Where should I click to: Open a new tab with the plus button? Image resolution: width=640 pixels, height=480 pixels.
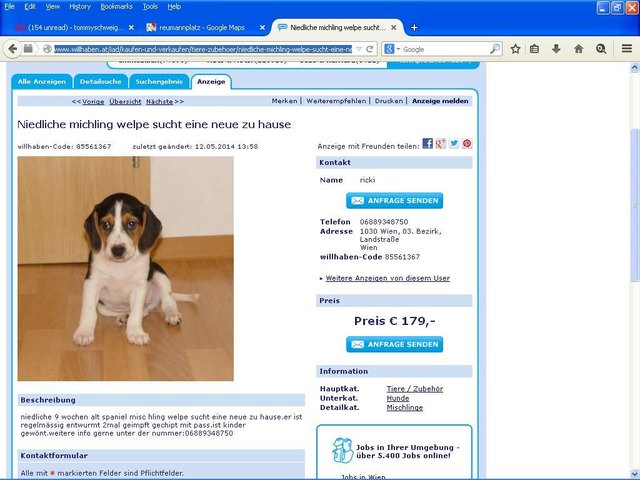[414, 27]
